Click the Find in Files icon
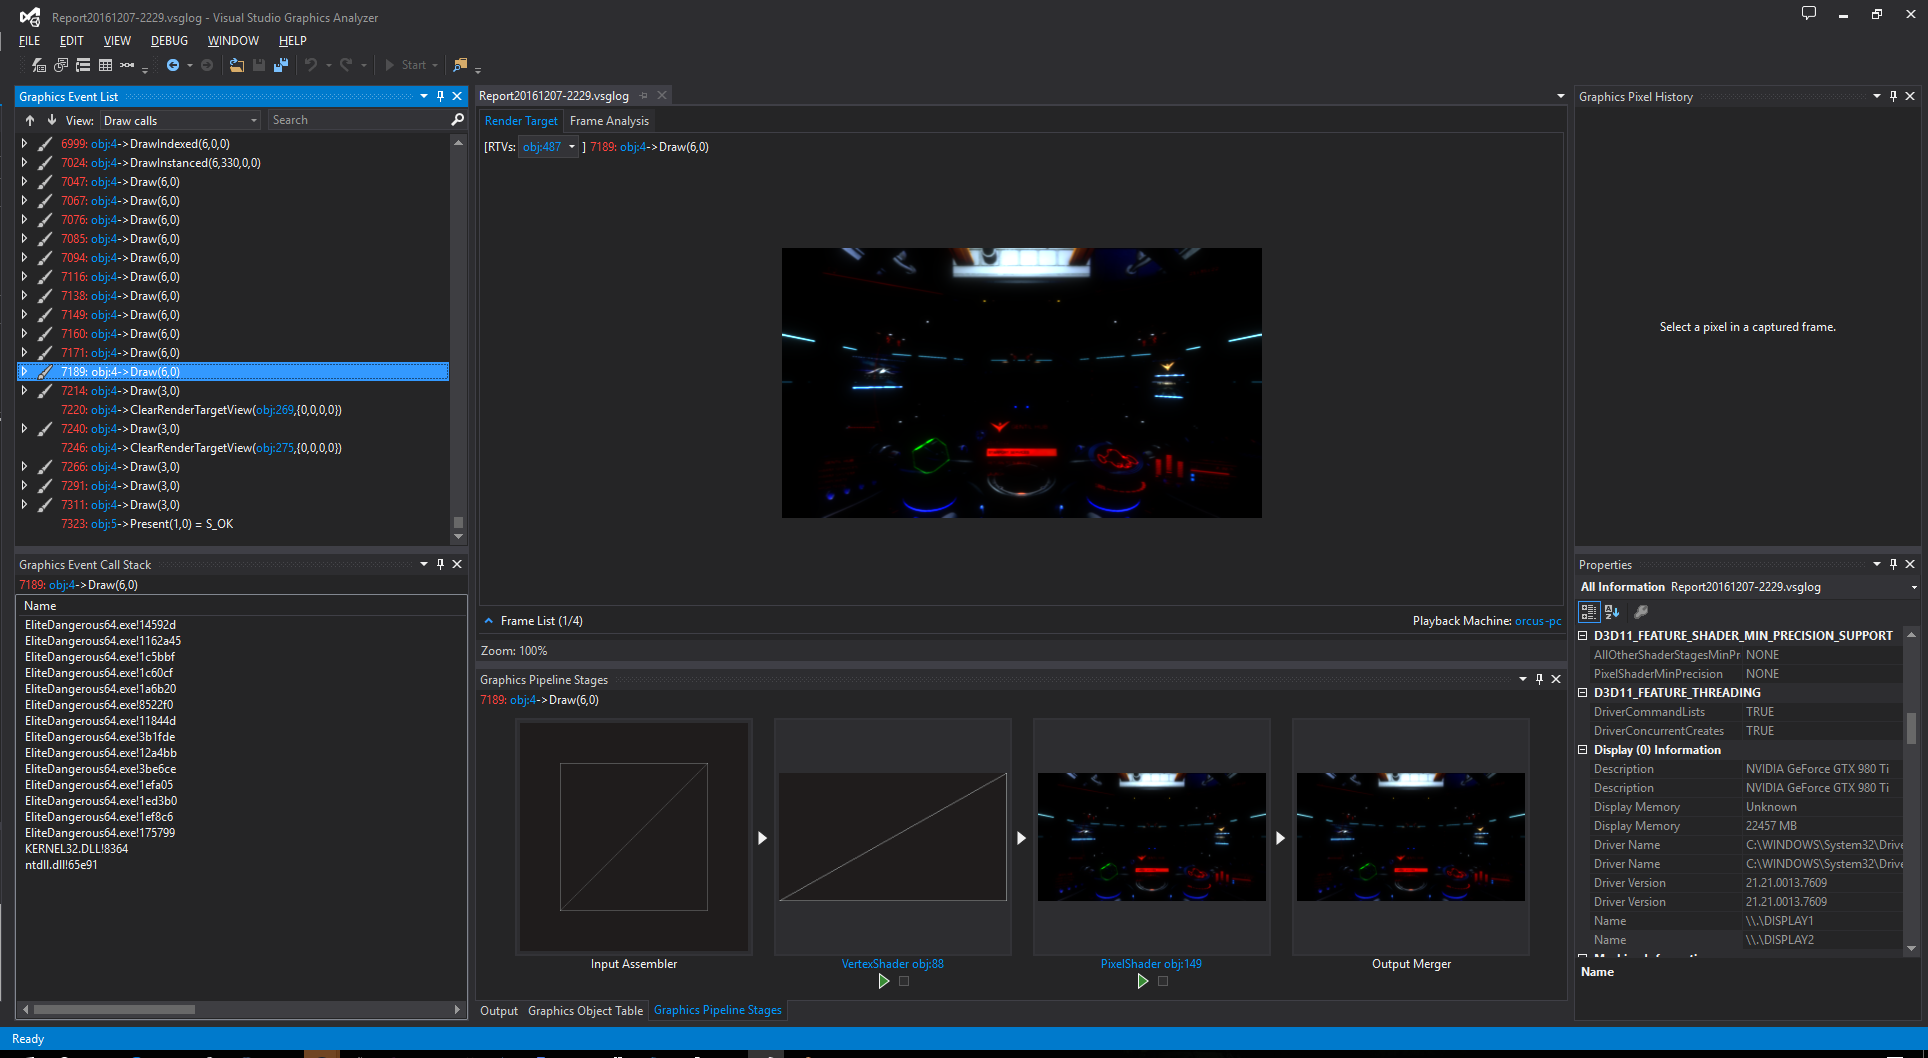 click(460, 65)
